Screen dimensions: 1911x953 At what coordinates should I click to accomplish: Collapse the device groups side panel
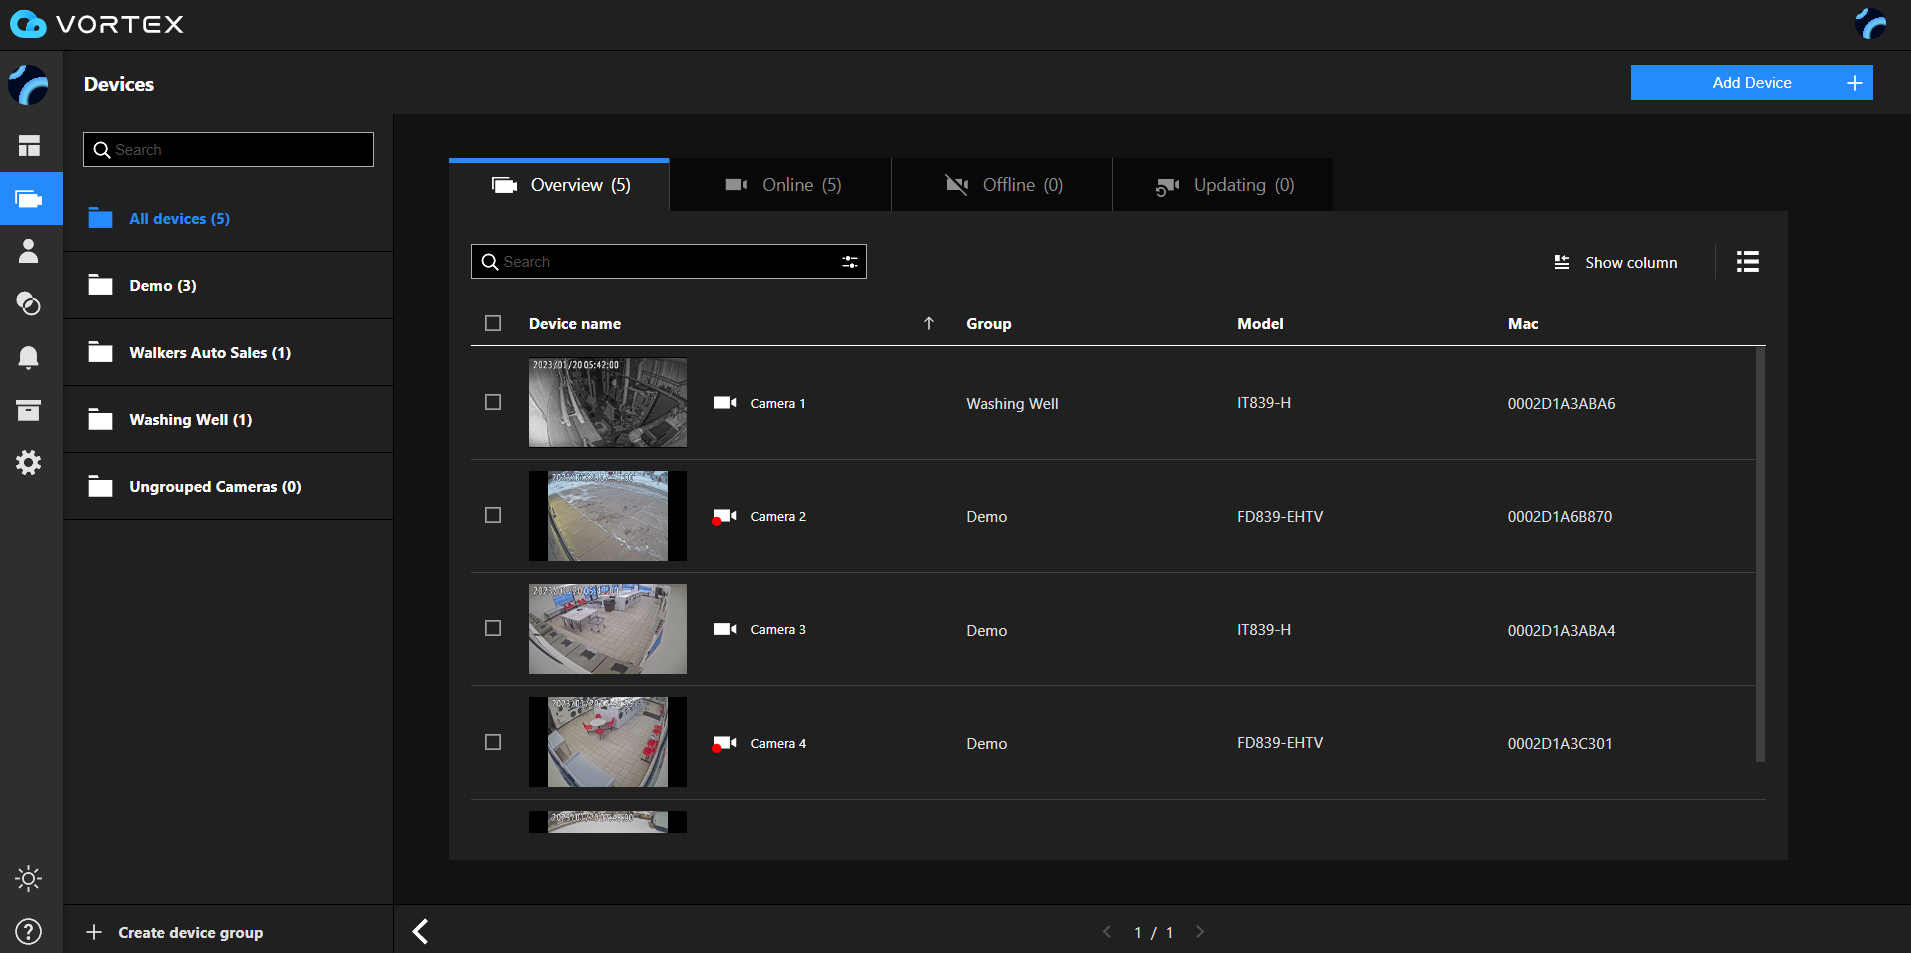click(421, 932)
